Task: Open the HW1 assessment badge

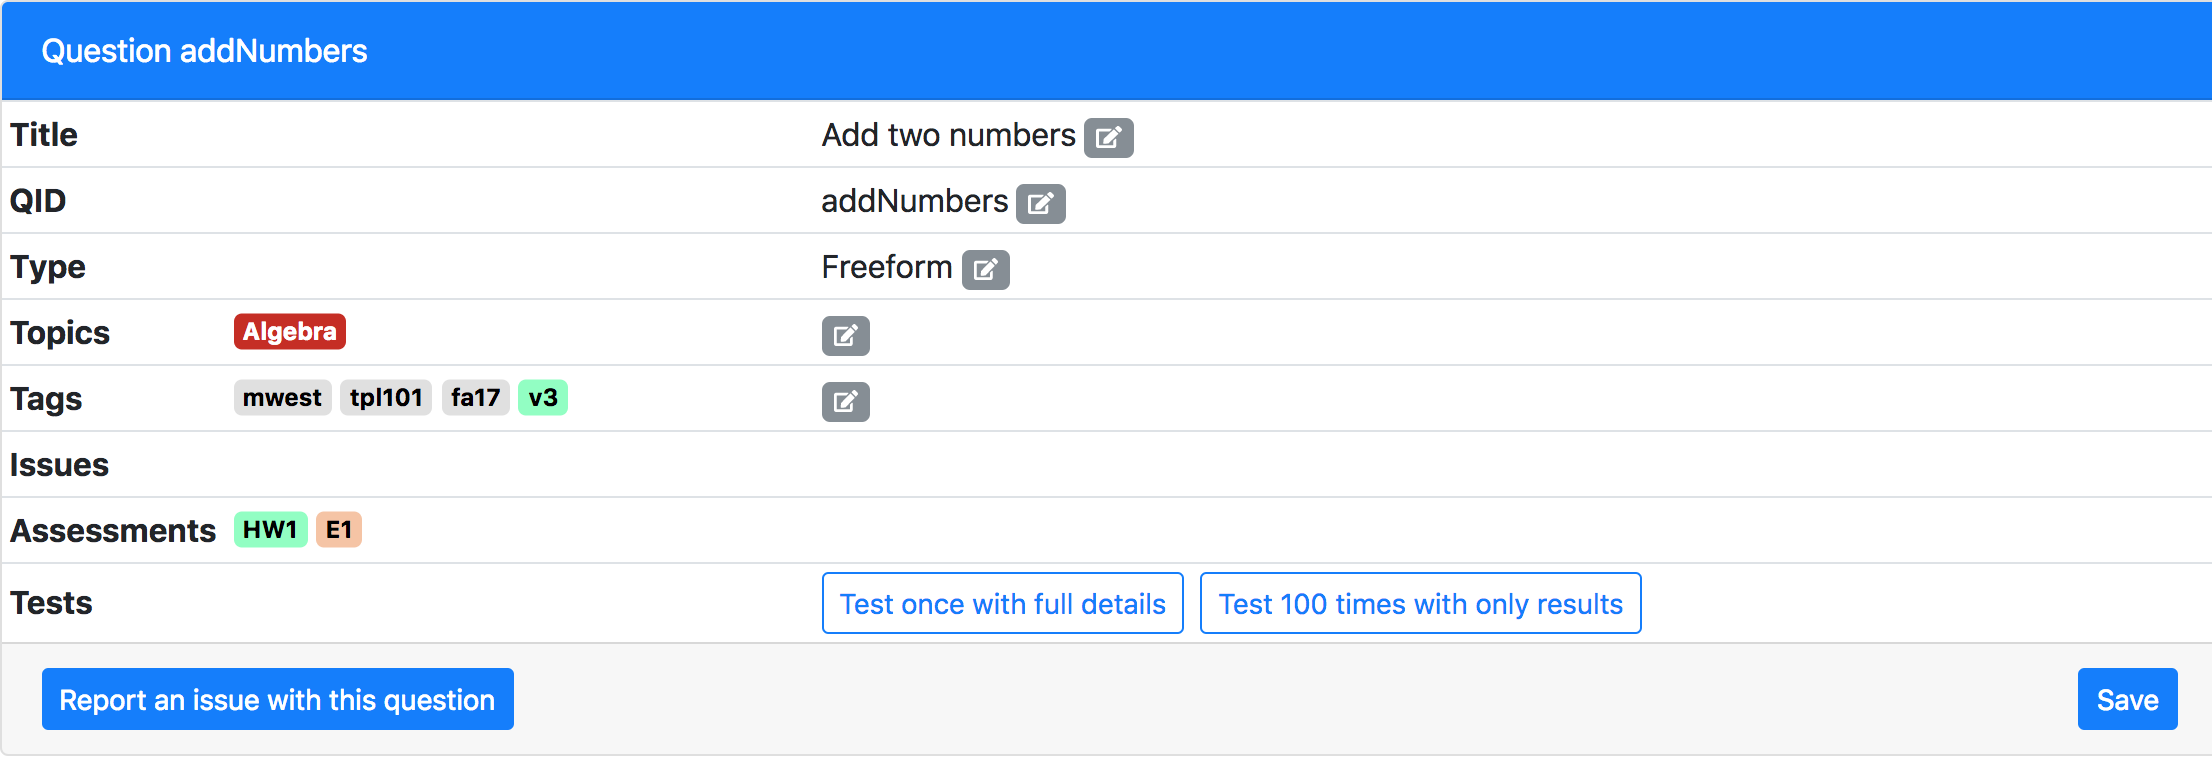Action: (x=270, y=530)
